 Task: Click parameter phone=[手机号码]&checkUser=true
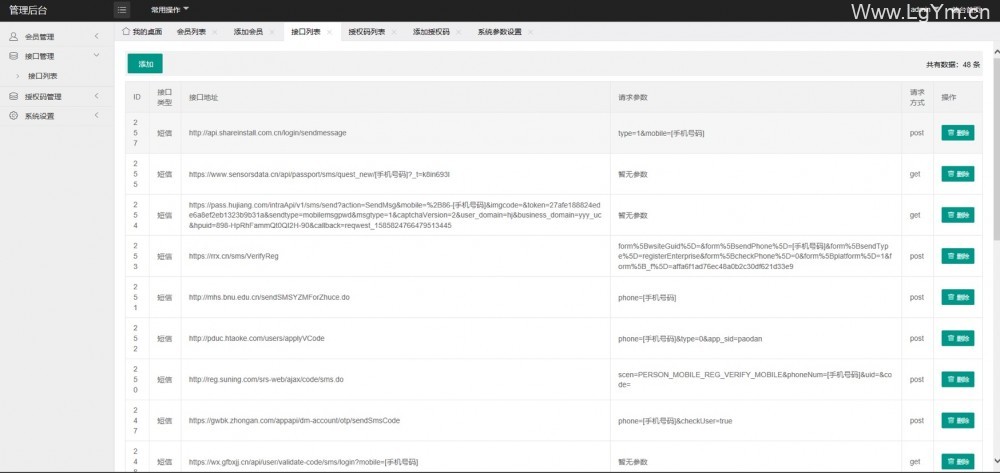(675, 421)
